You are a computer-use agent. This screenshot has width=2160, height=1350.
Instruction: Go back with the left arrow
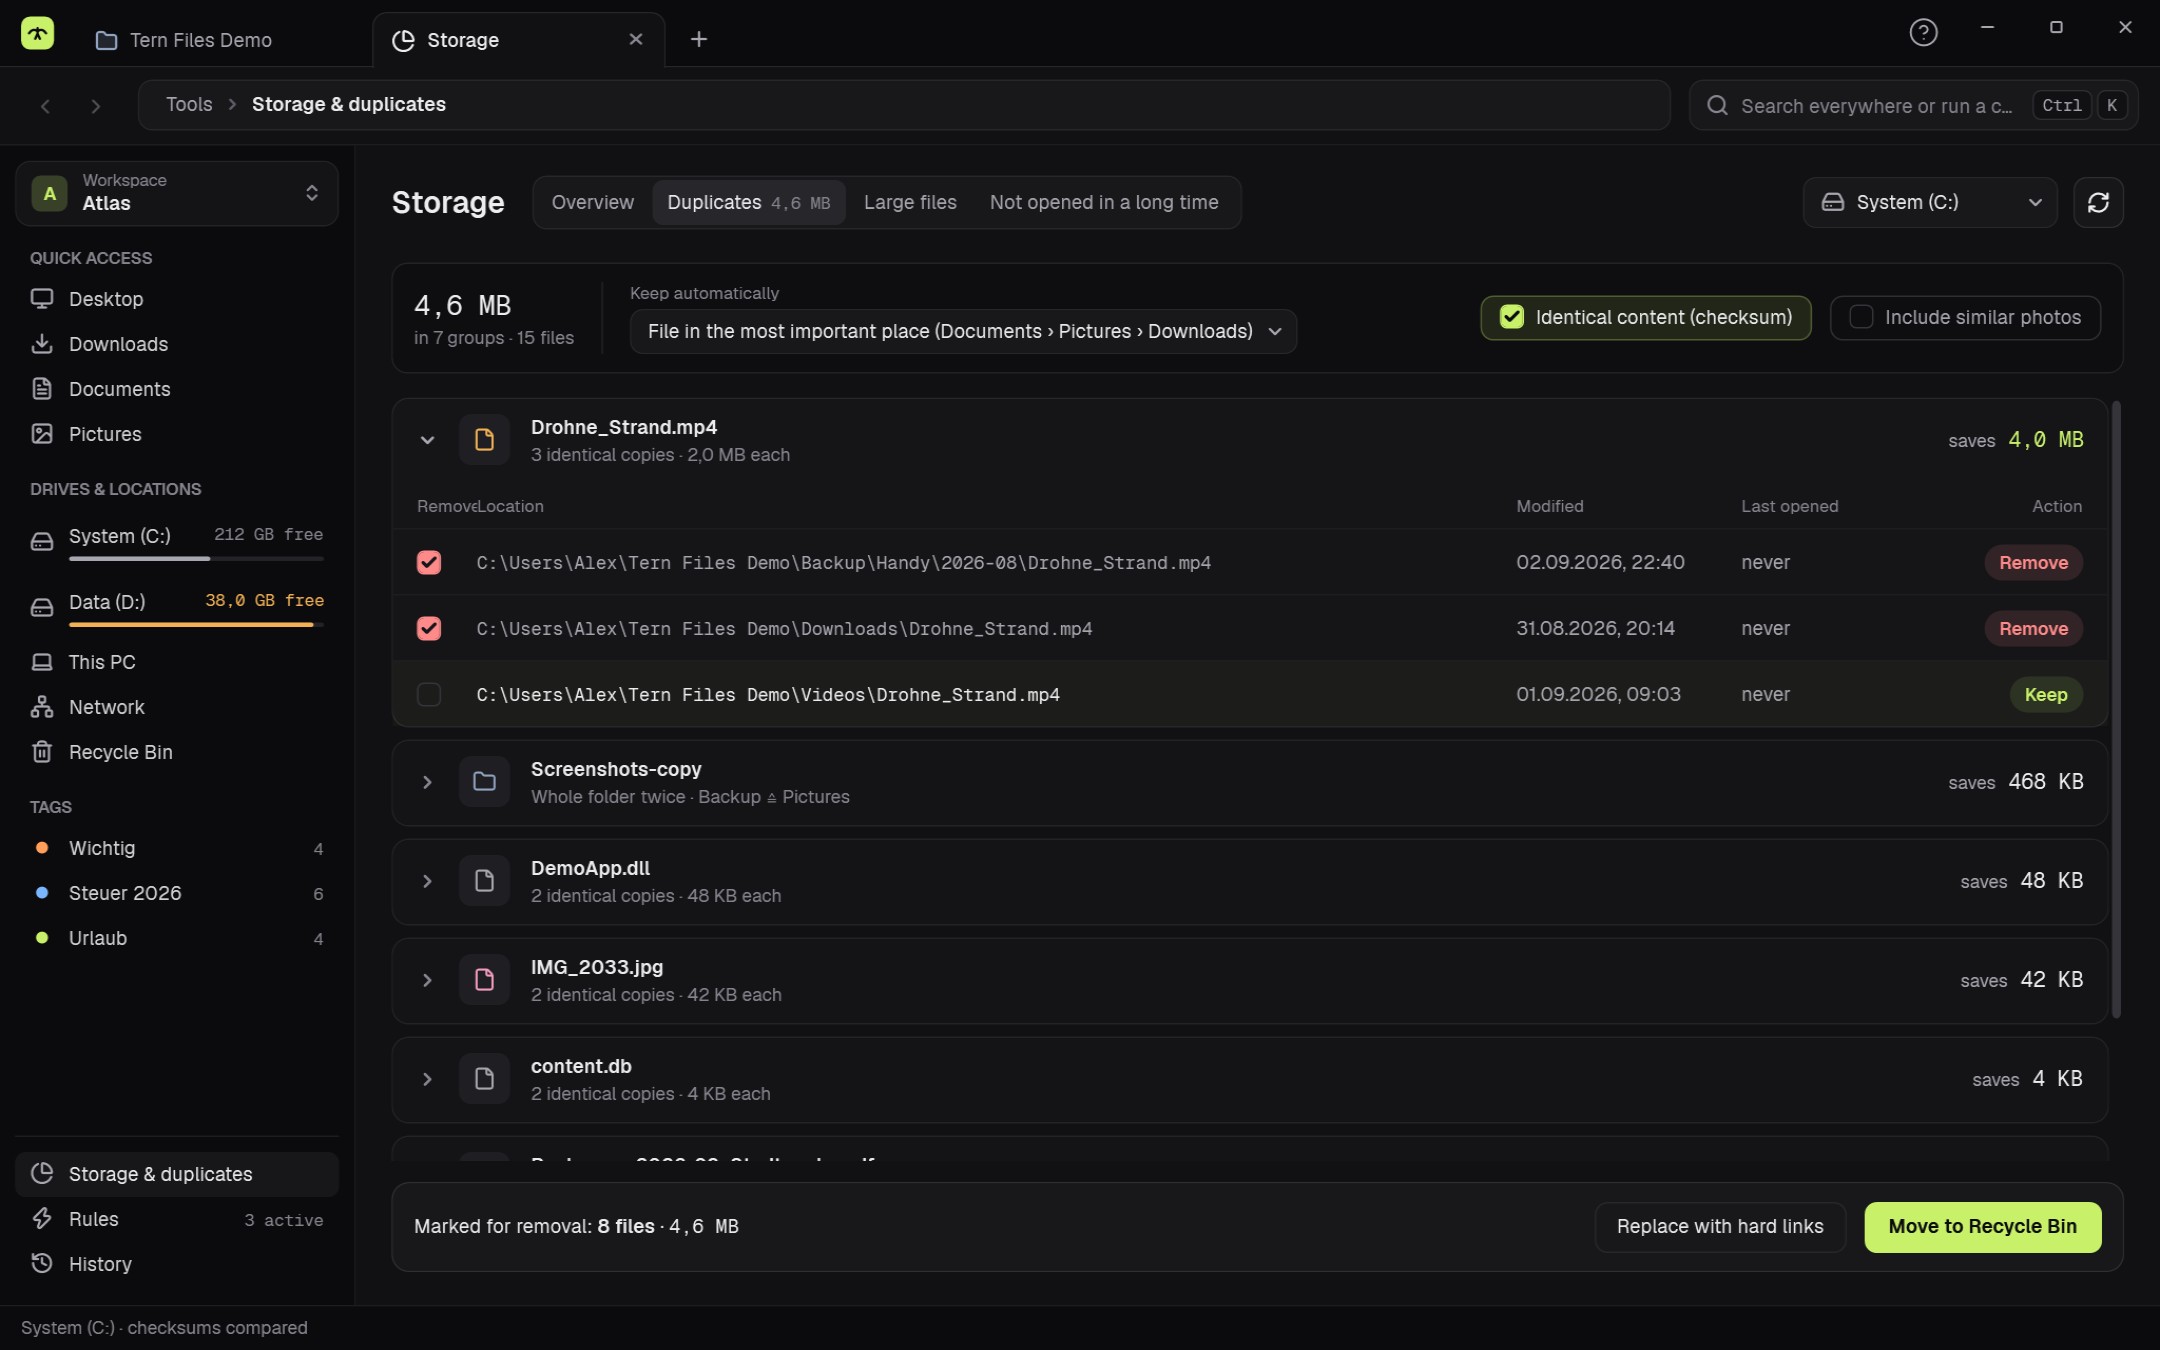pos(45,106)
